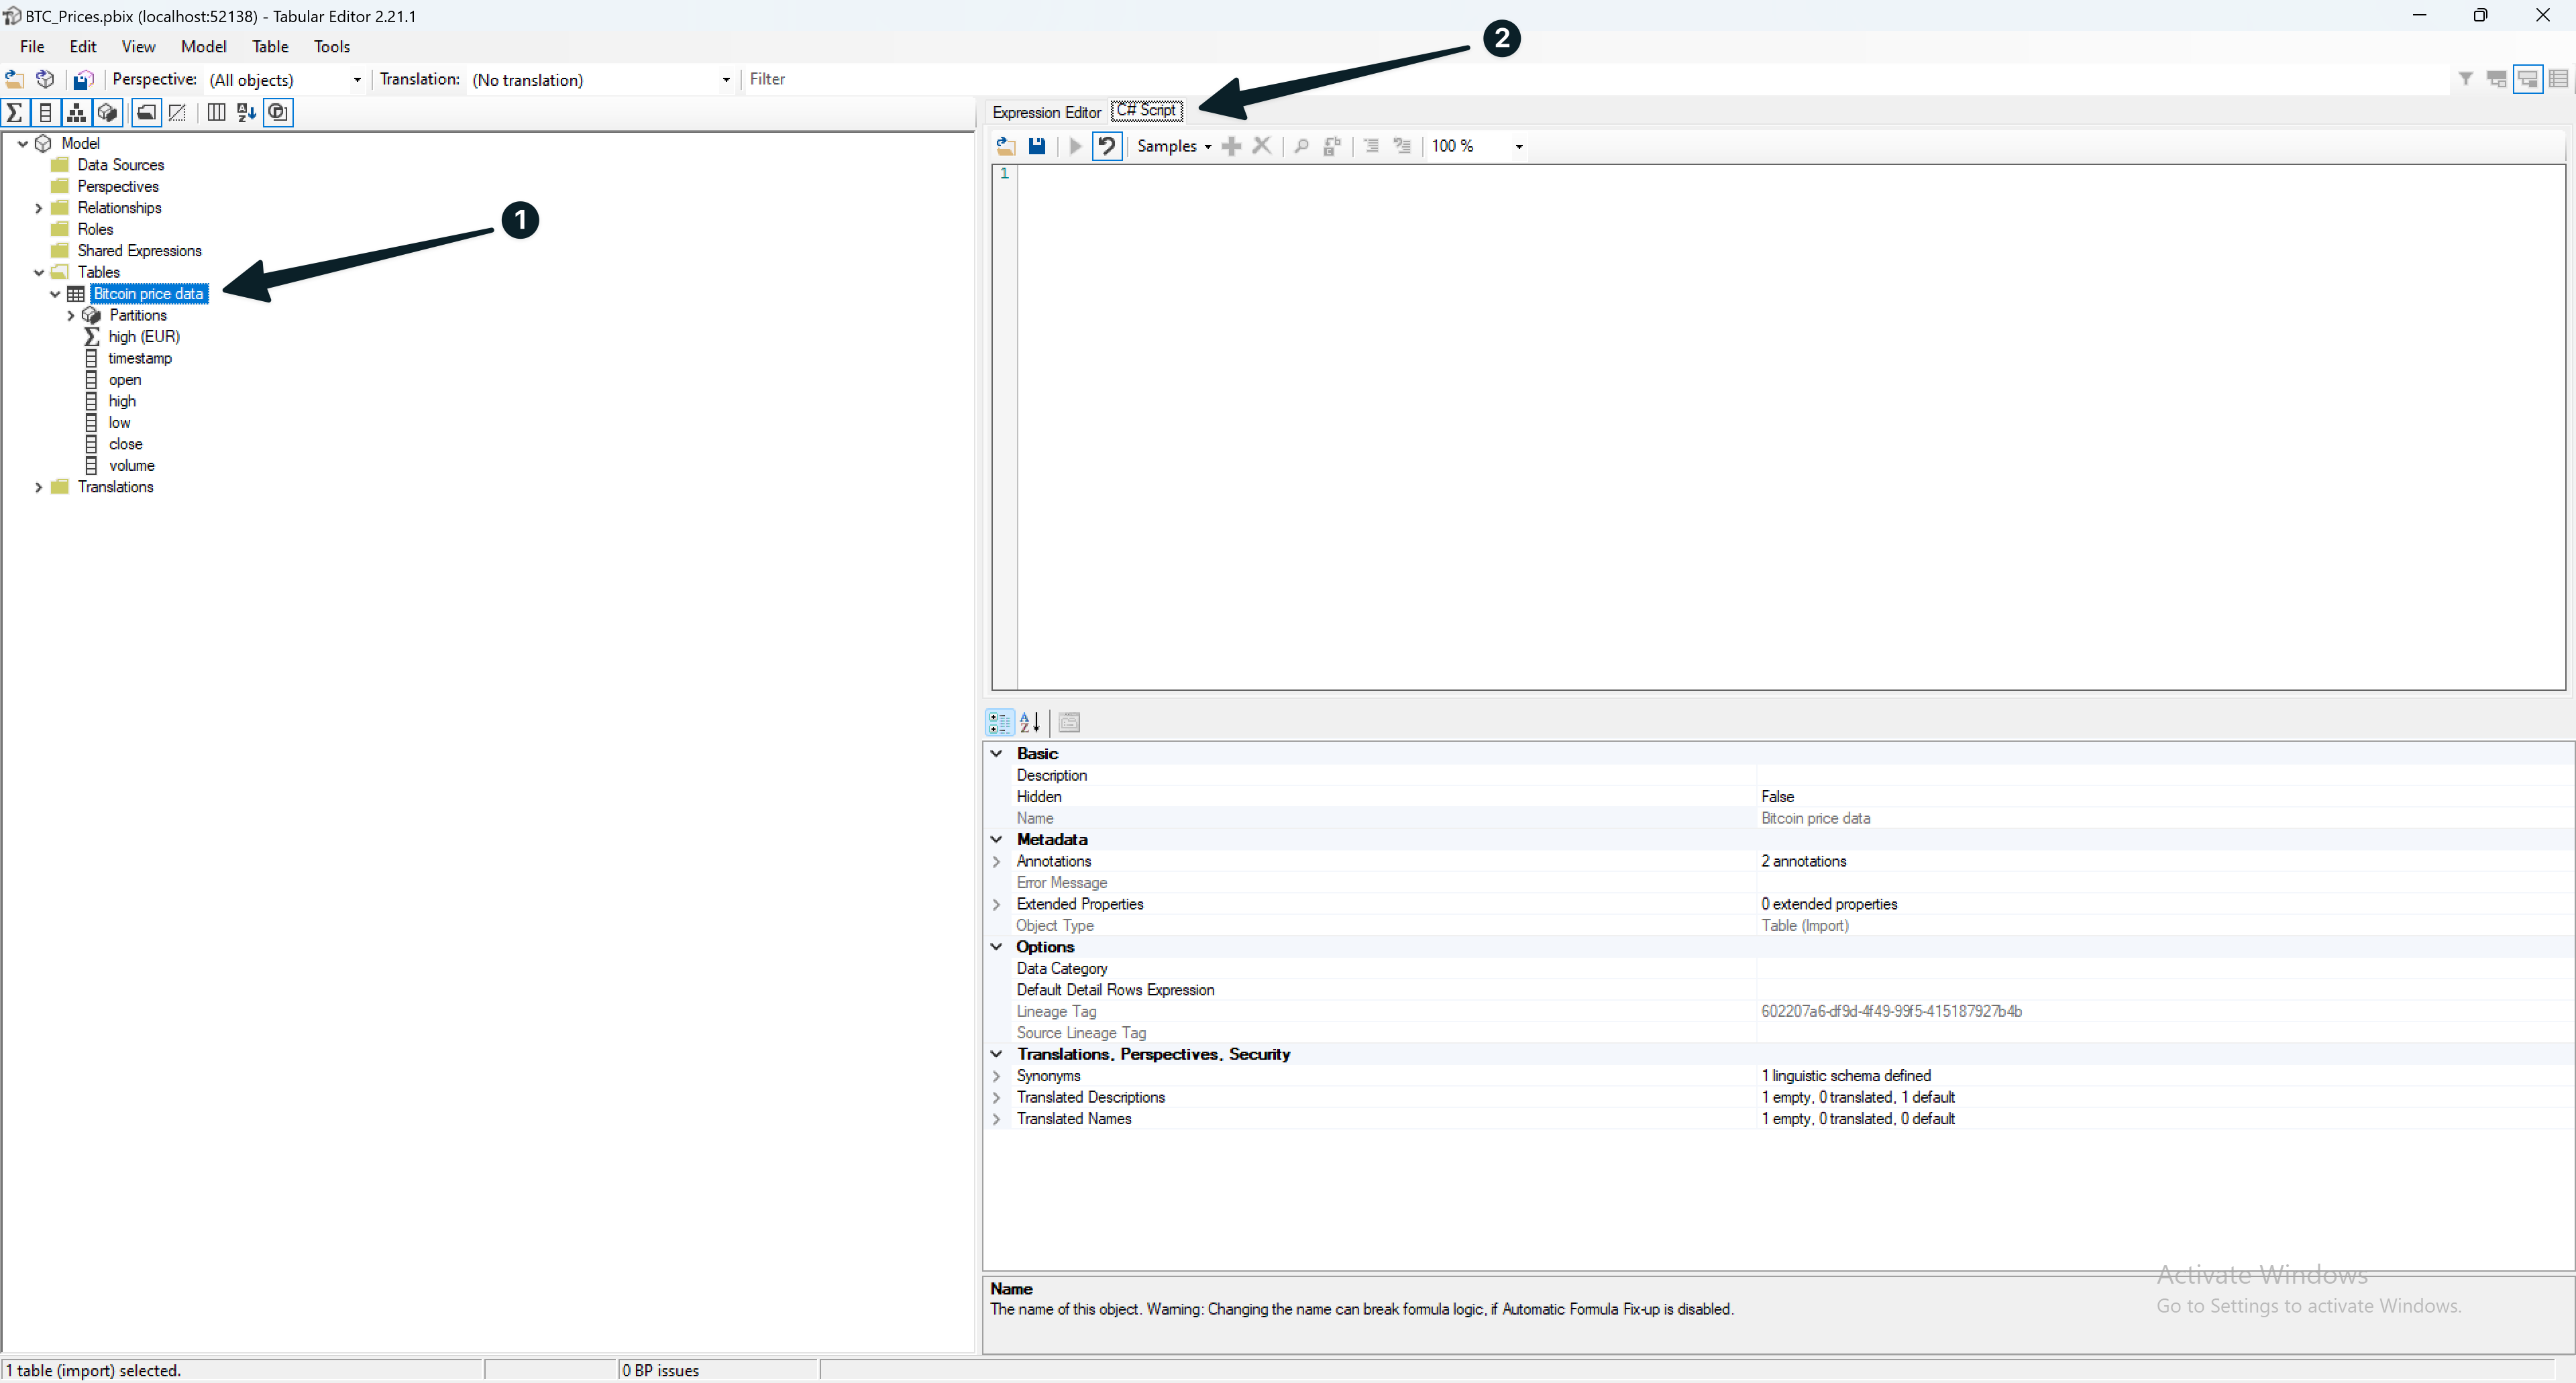Open the Tools menu
The width and height of the screenshot is (2576, 1383).
pyautogui.click(x=331, y=46)
